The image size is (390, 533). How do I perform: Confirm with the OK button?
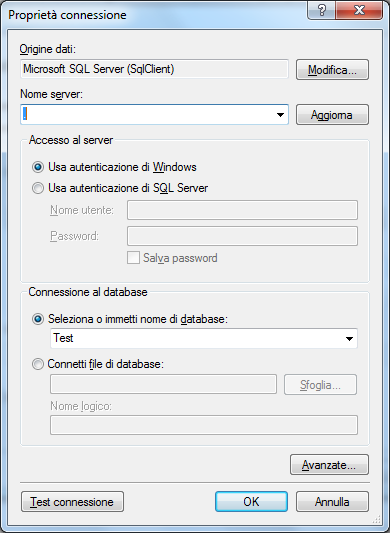point(251,502)
